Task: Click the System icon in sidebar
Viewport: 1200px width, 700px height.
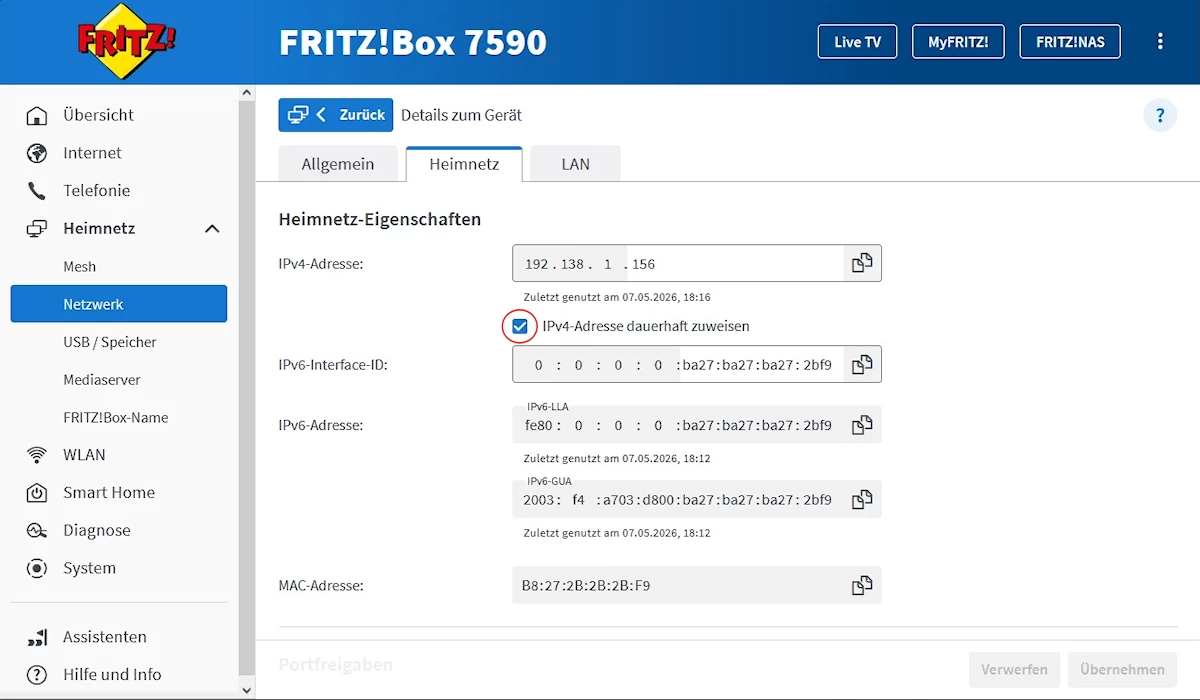Action: (x=37, y=568)
